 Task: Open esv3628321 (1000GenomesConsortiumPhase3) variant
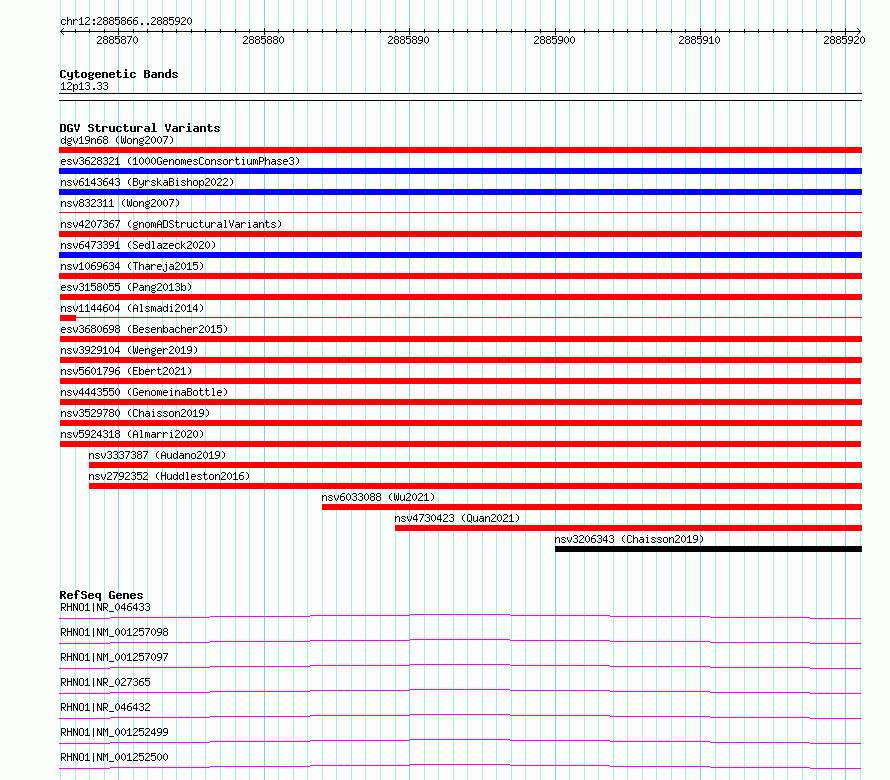point(180,161)
